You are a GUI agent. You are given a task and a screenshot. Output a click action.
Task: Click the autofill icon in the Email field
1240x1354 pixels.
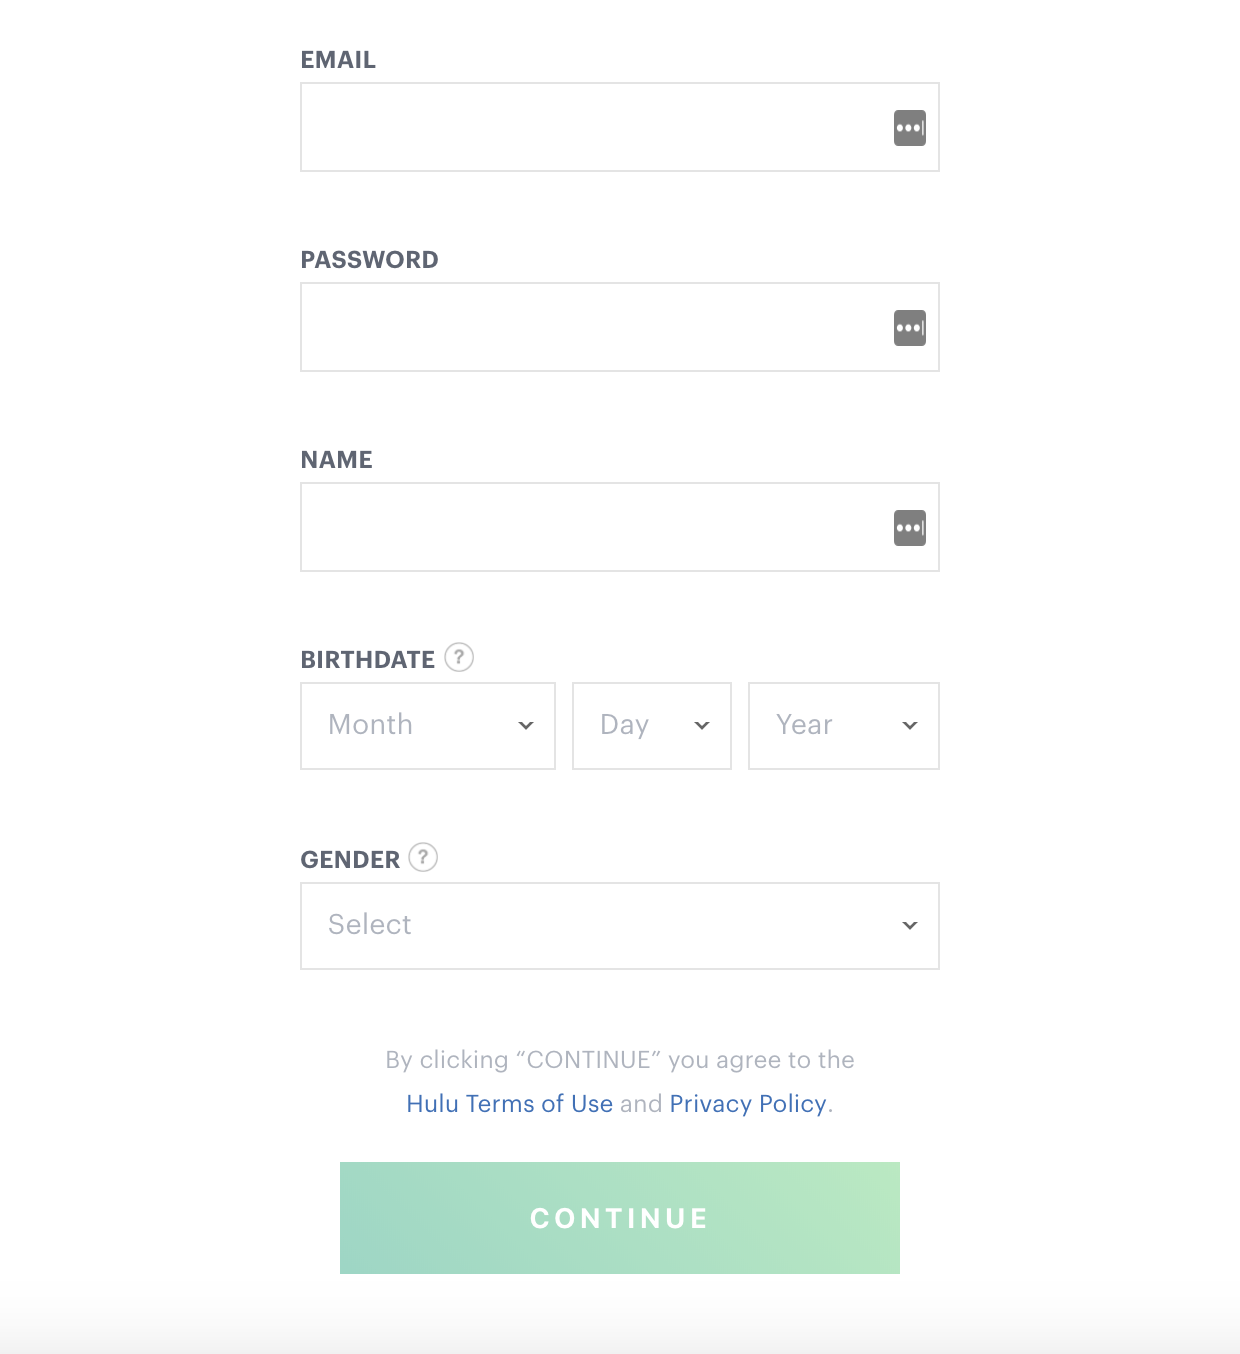pos(909,128)
